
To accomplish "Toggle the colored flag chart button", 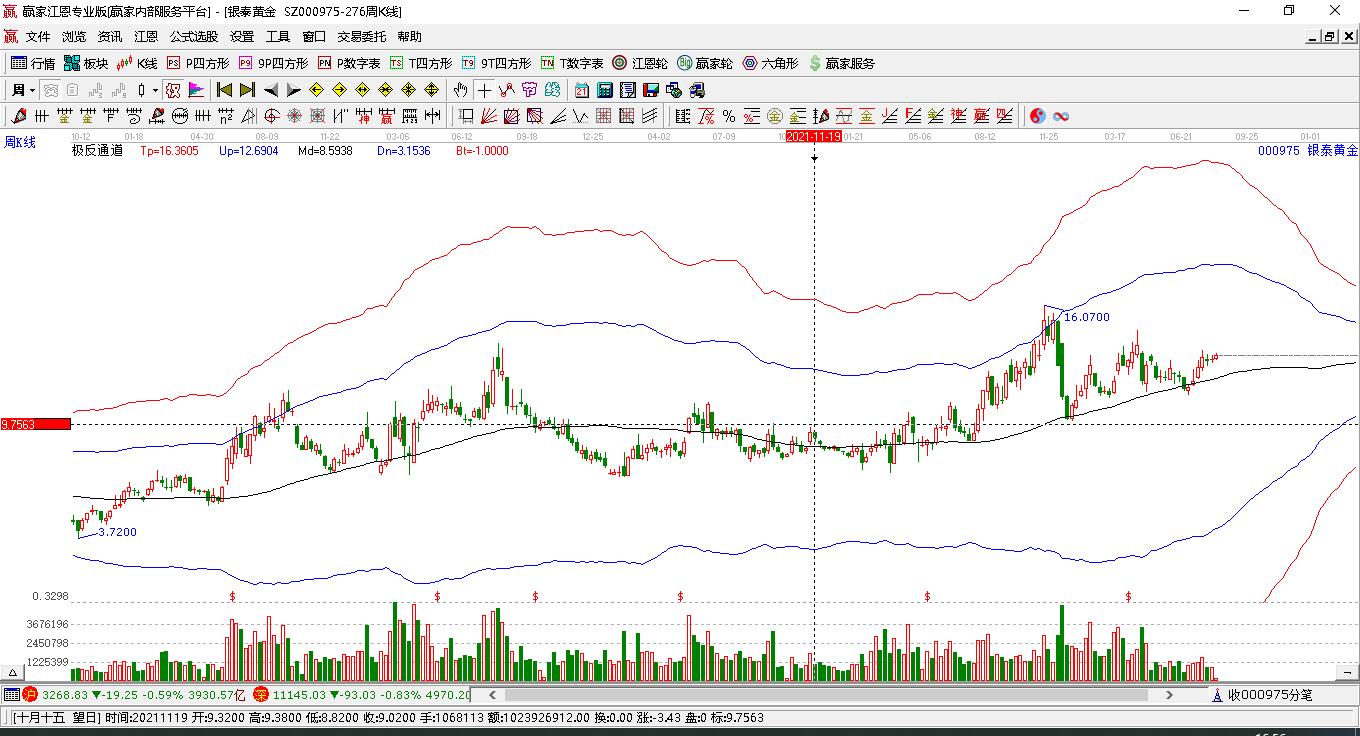I will tap(196, 90).
